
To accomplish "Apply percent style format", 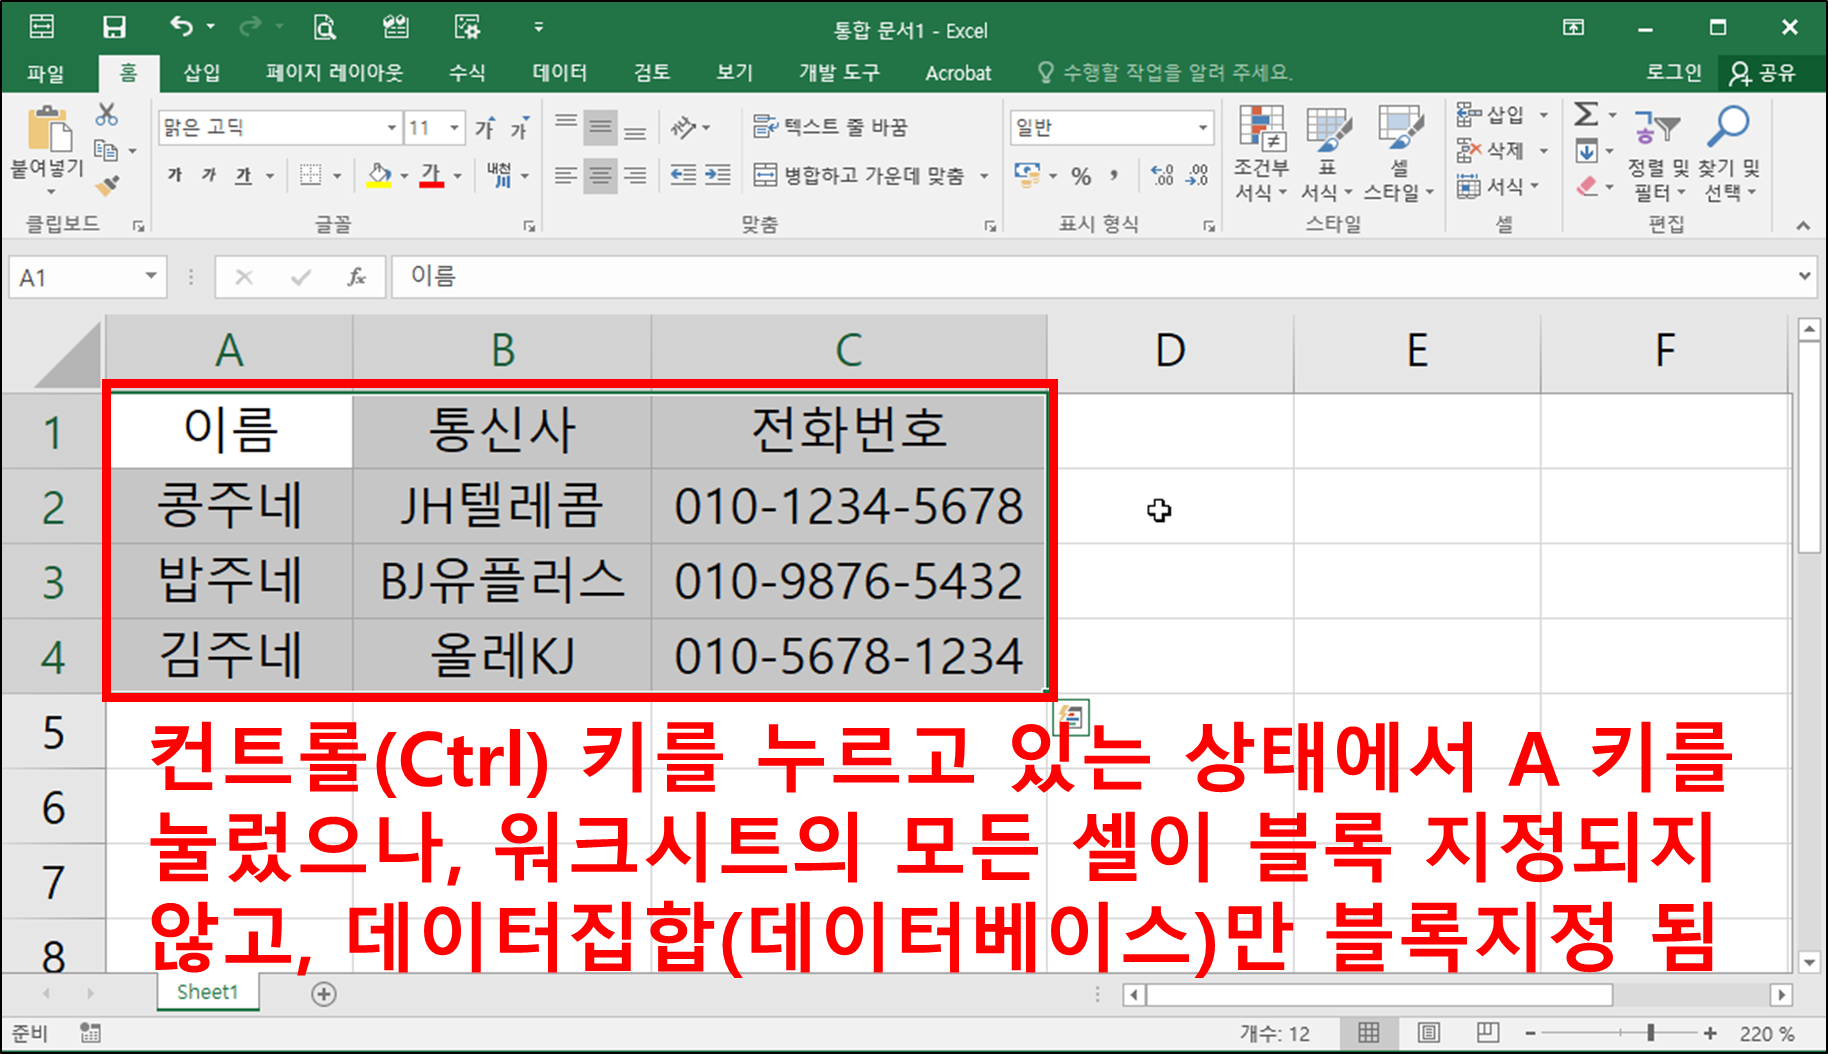I will [x=1081, y=176].
